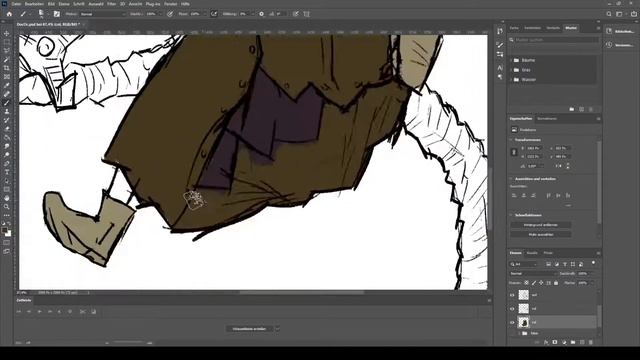Select the Type tool
The width and height of the screenshot is (640, 360).
pyautogui.click(x=7, y=172)
